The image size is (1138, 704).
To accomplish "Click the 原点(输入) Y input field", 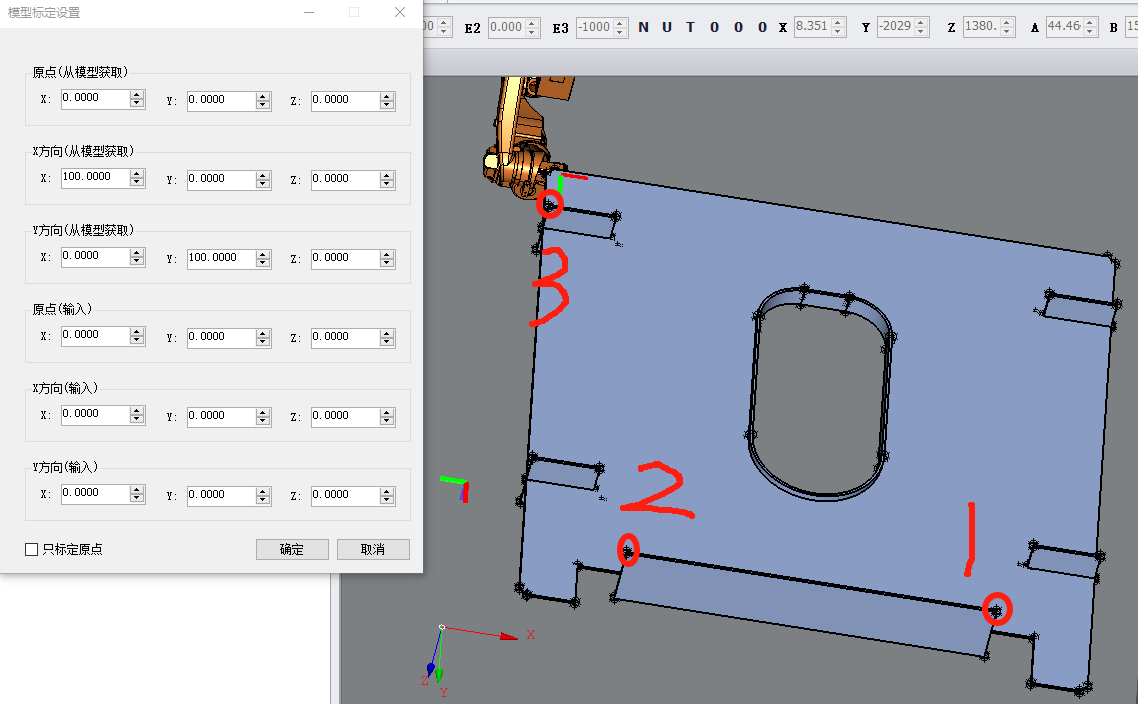I will pos(220,336).
